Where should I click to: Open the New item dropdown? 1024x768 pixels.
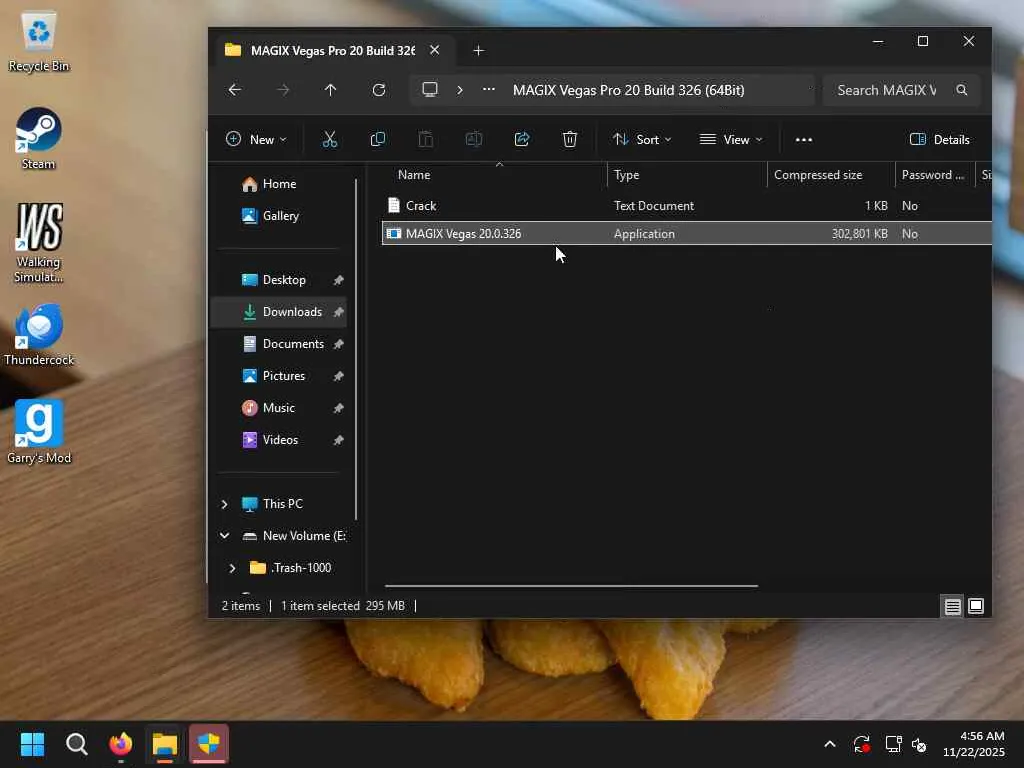click(x=256, y=139)
